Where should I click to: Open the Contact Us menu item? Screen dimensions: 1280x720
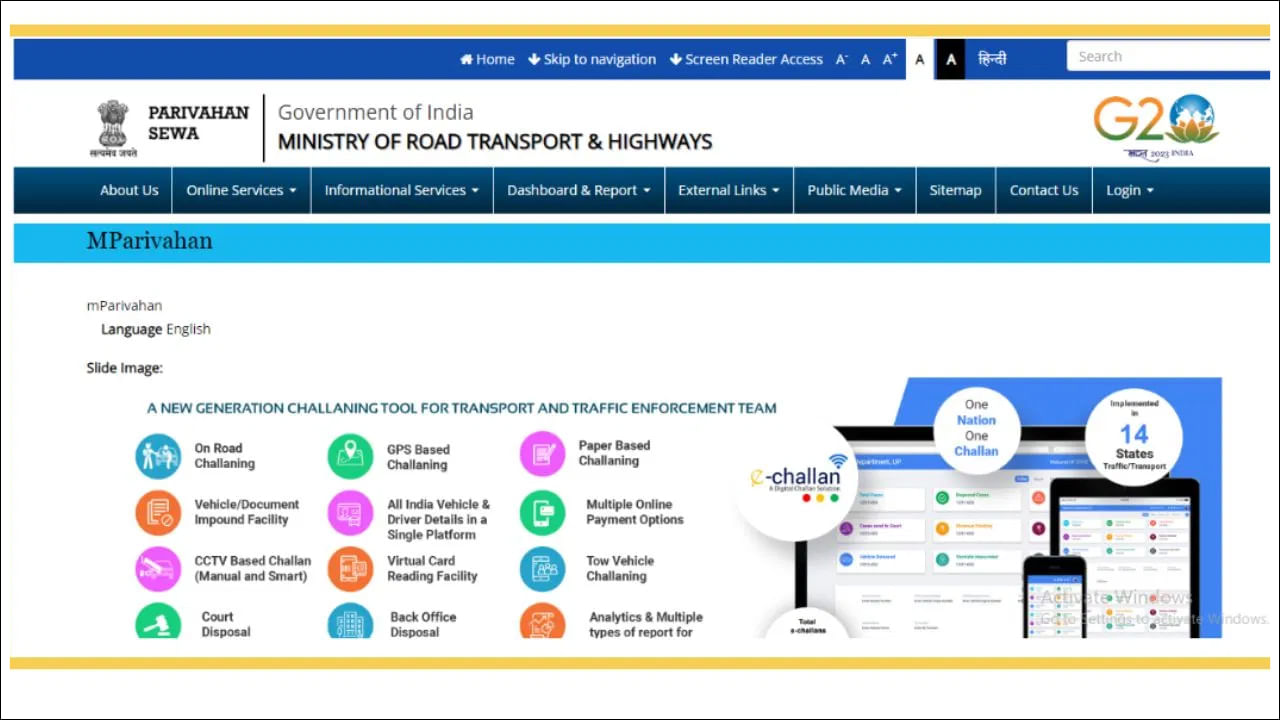(1044, 190)
